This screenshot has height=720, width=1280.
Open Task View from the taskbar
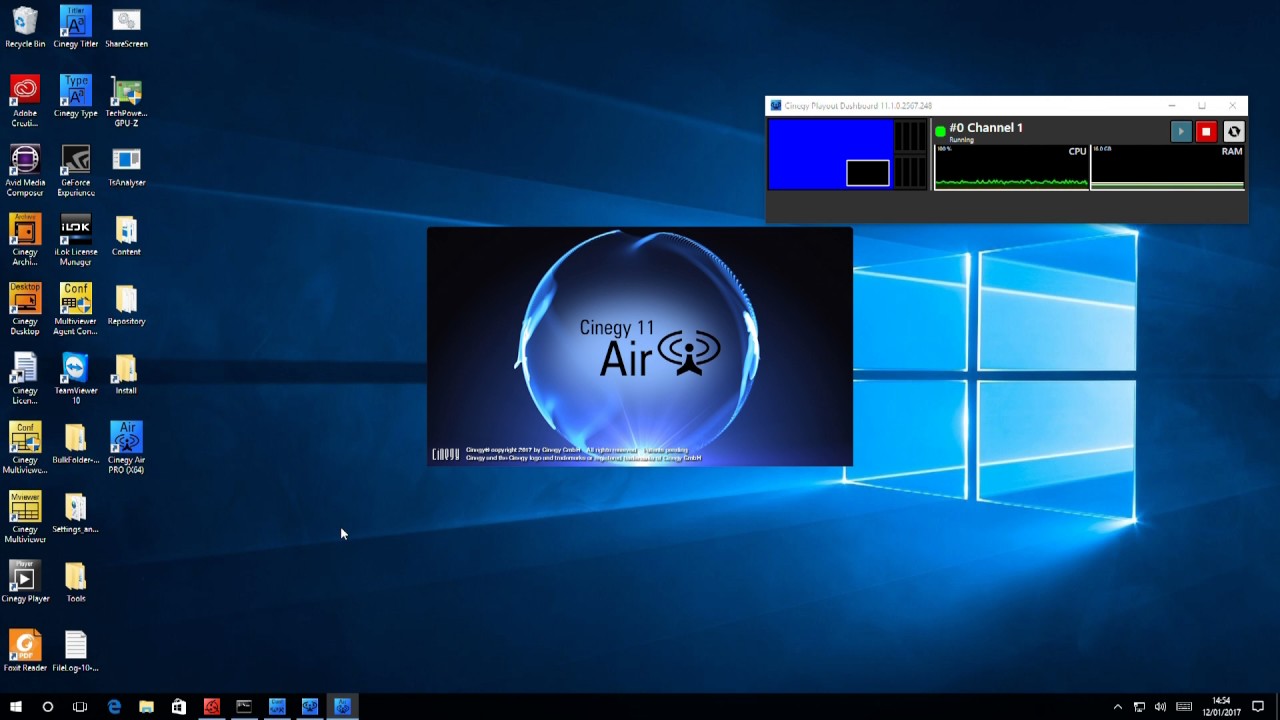coord(80,706)
